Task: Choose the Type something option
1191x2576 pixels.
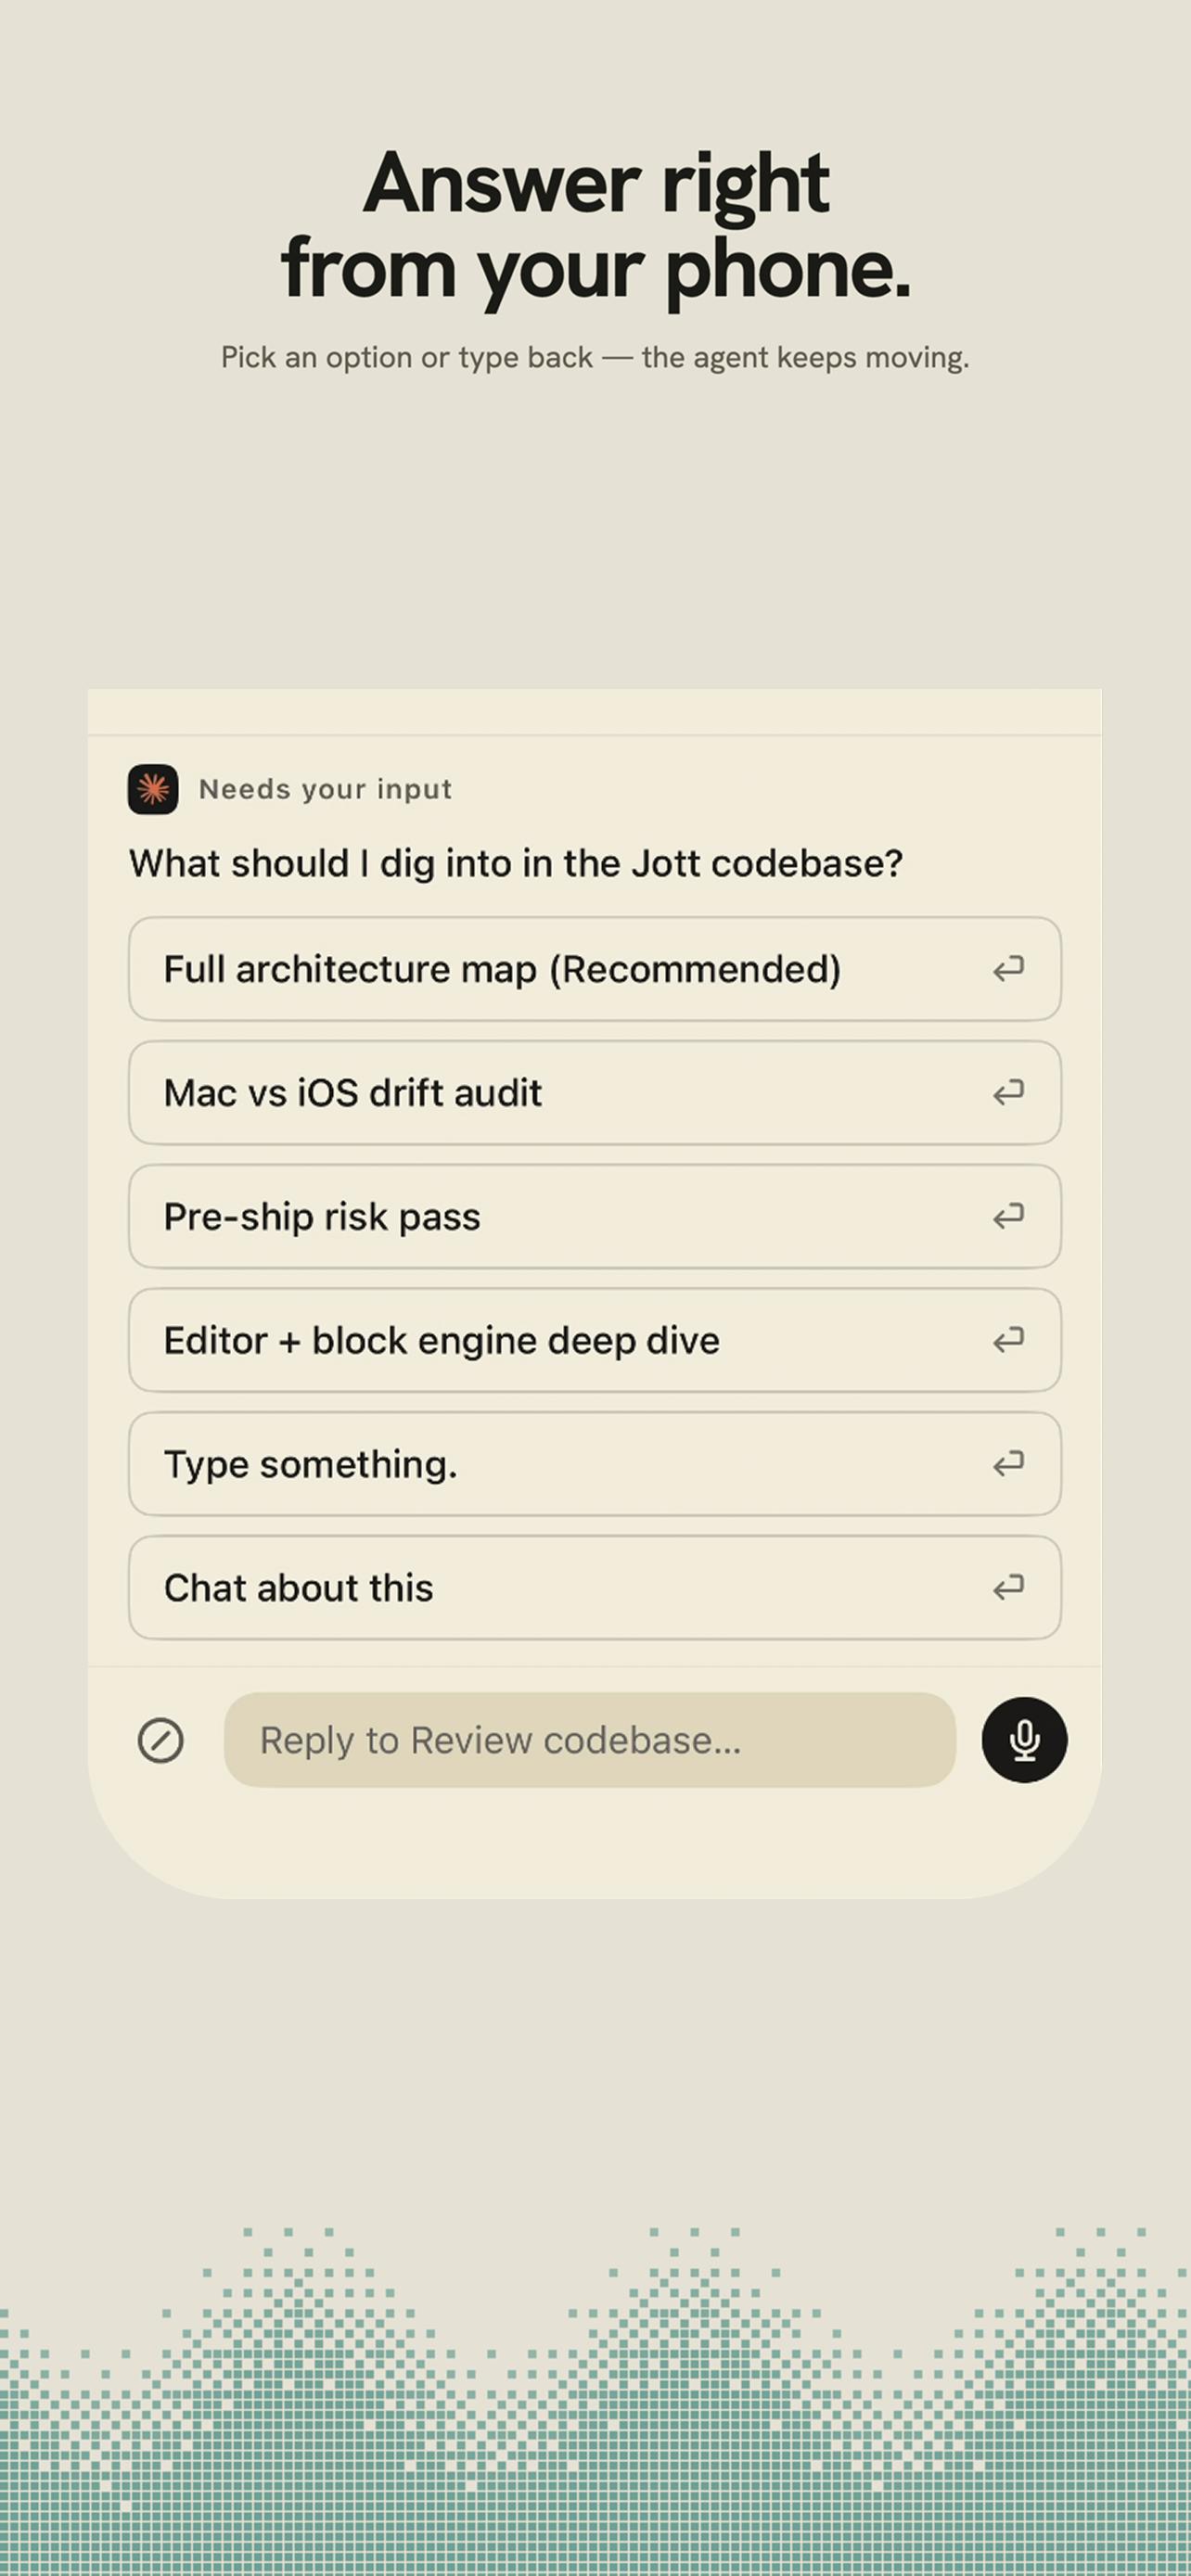Action: point(595,1464)
